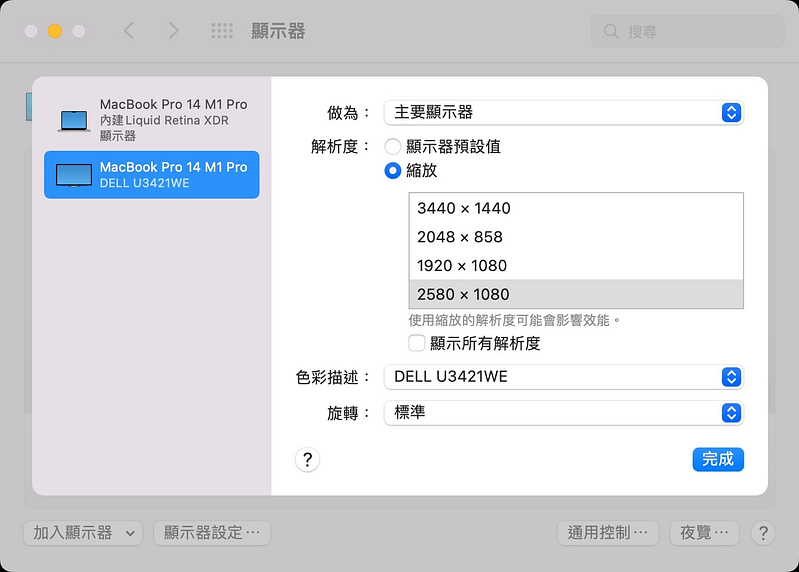Click the magnifier icon in search field

coord(611,32)
